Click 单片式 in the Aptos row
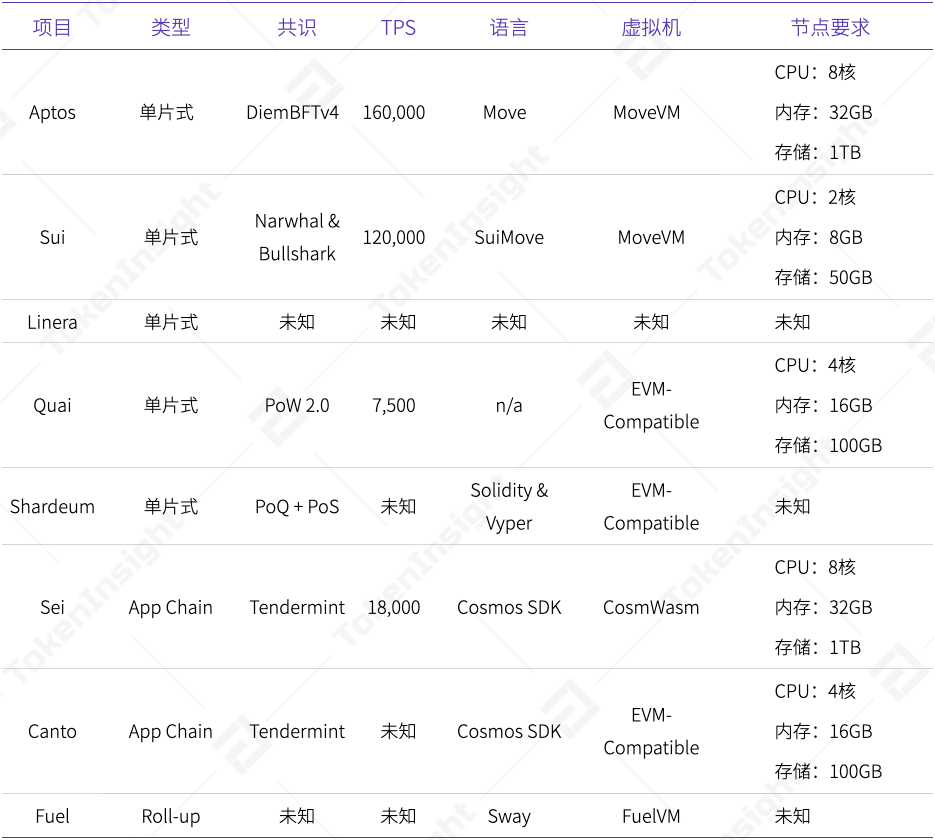Image resolution: width=935 pixels, height=840 pixels. point(166,113)
